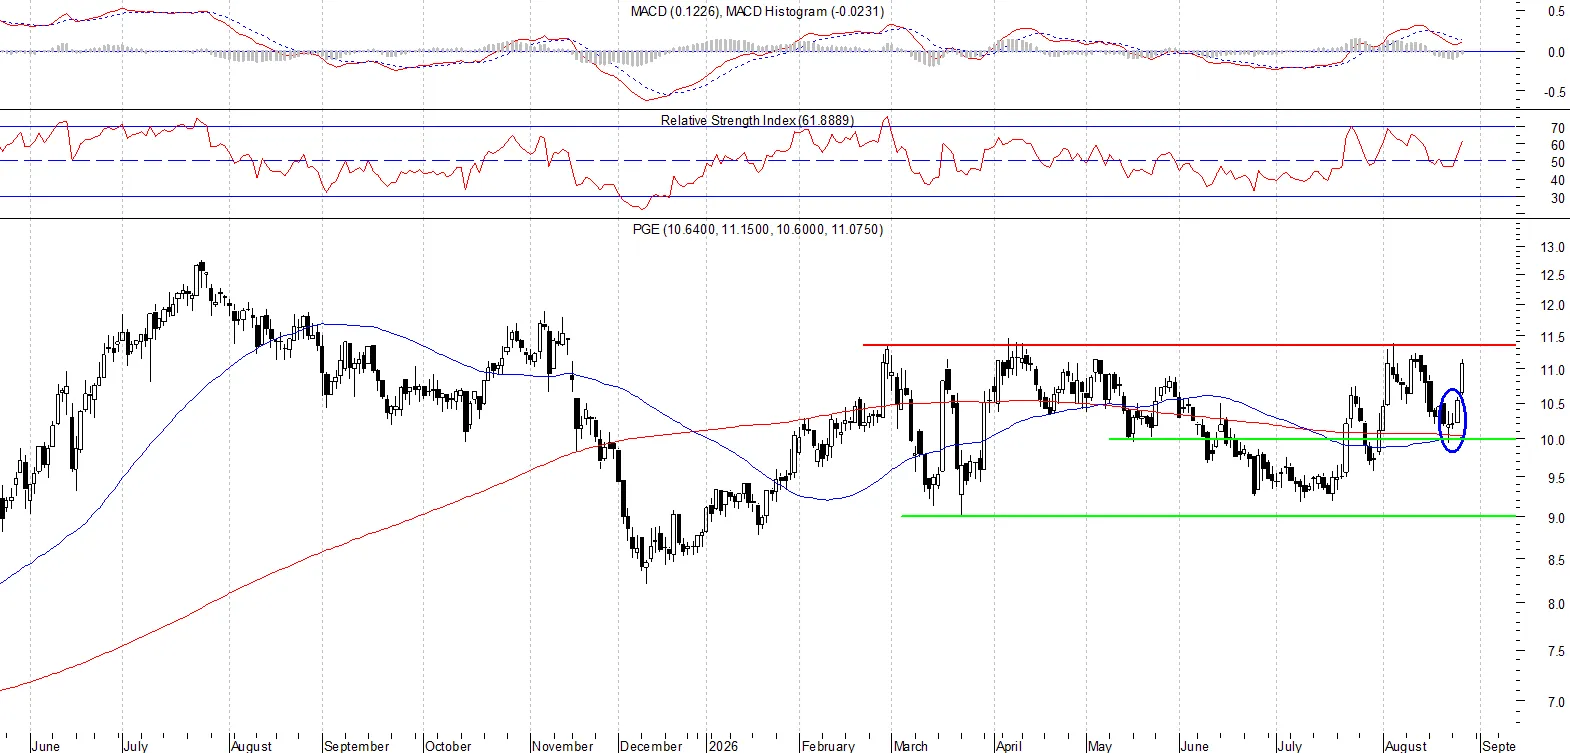Image resolution: width=1570 pixels, height=753 pixels.
Task: Click the 8.0 price axis label
Action: click(1557, 605)
